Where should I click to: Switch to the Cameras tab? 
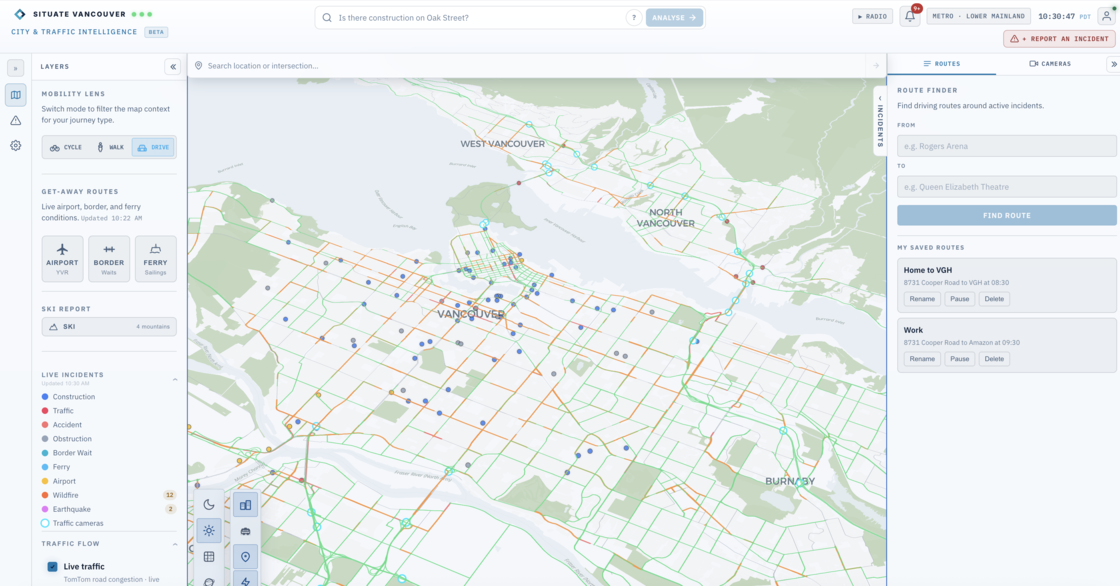1050,64
